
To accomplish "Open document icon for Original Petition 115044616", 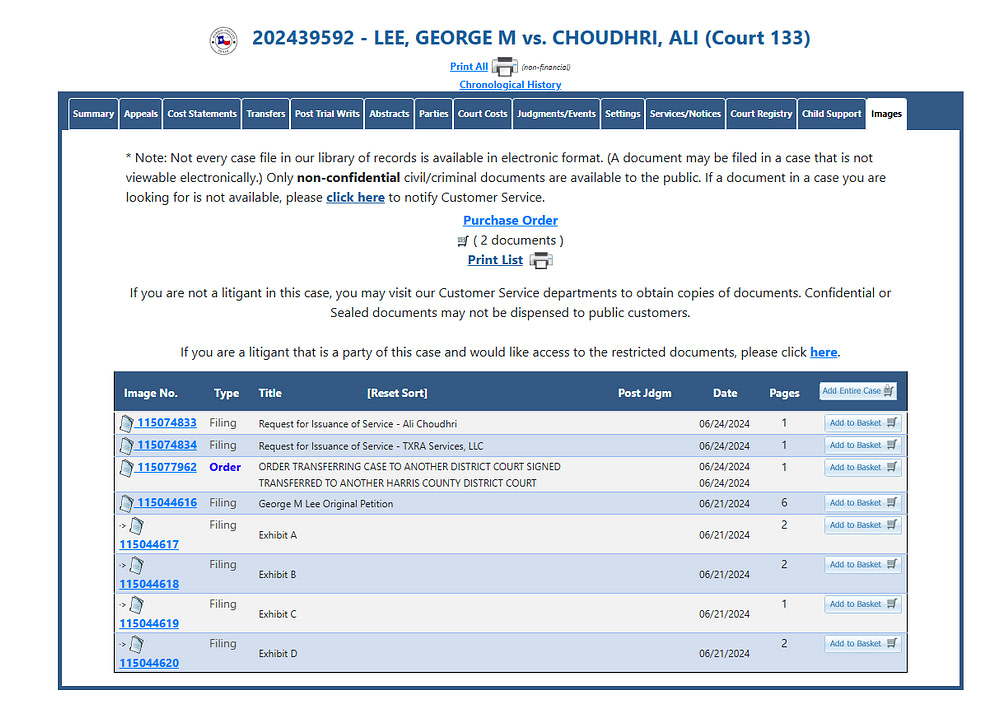I will point(126,504).
